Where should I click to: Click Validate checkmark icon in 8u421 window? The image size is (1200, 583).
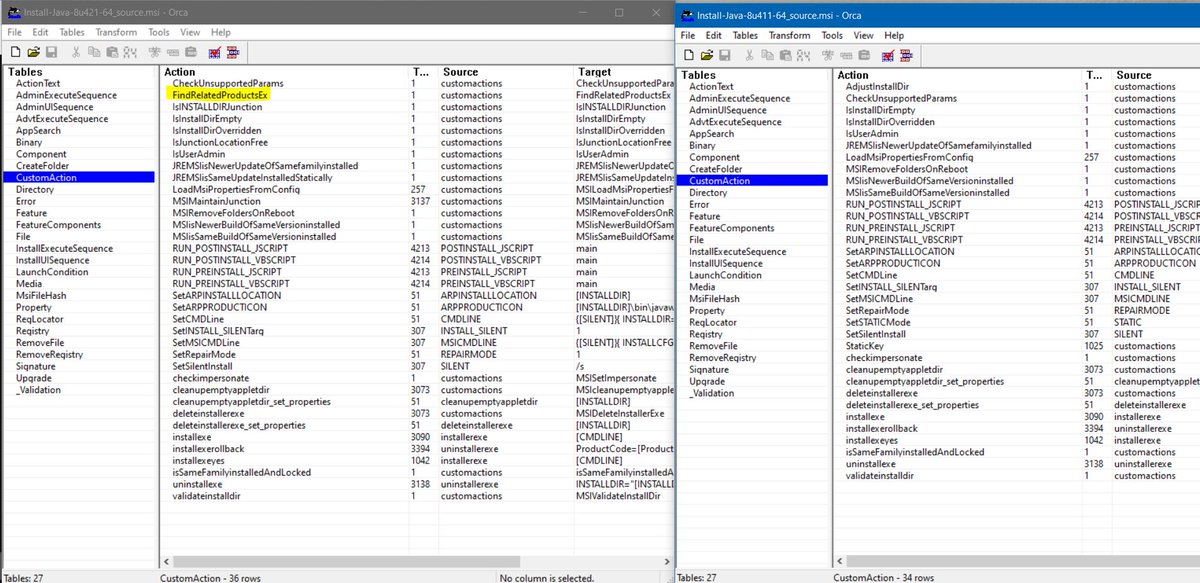(x=214, y=51)
